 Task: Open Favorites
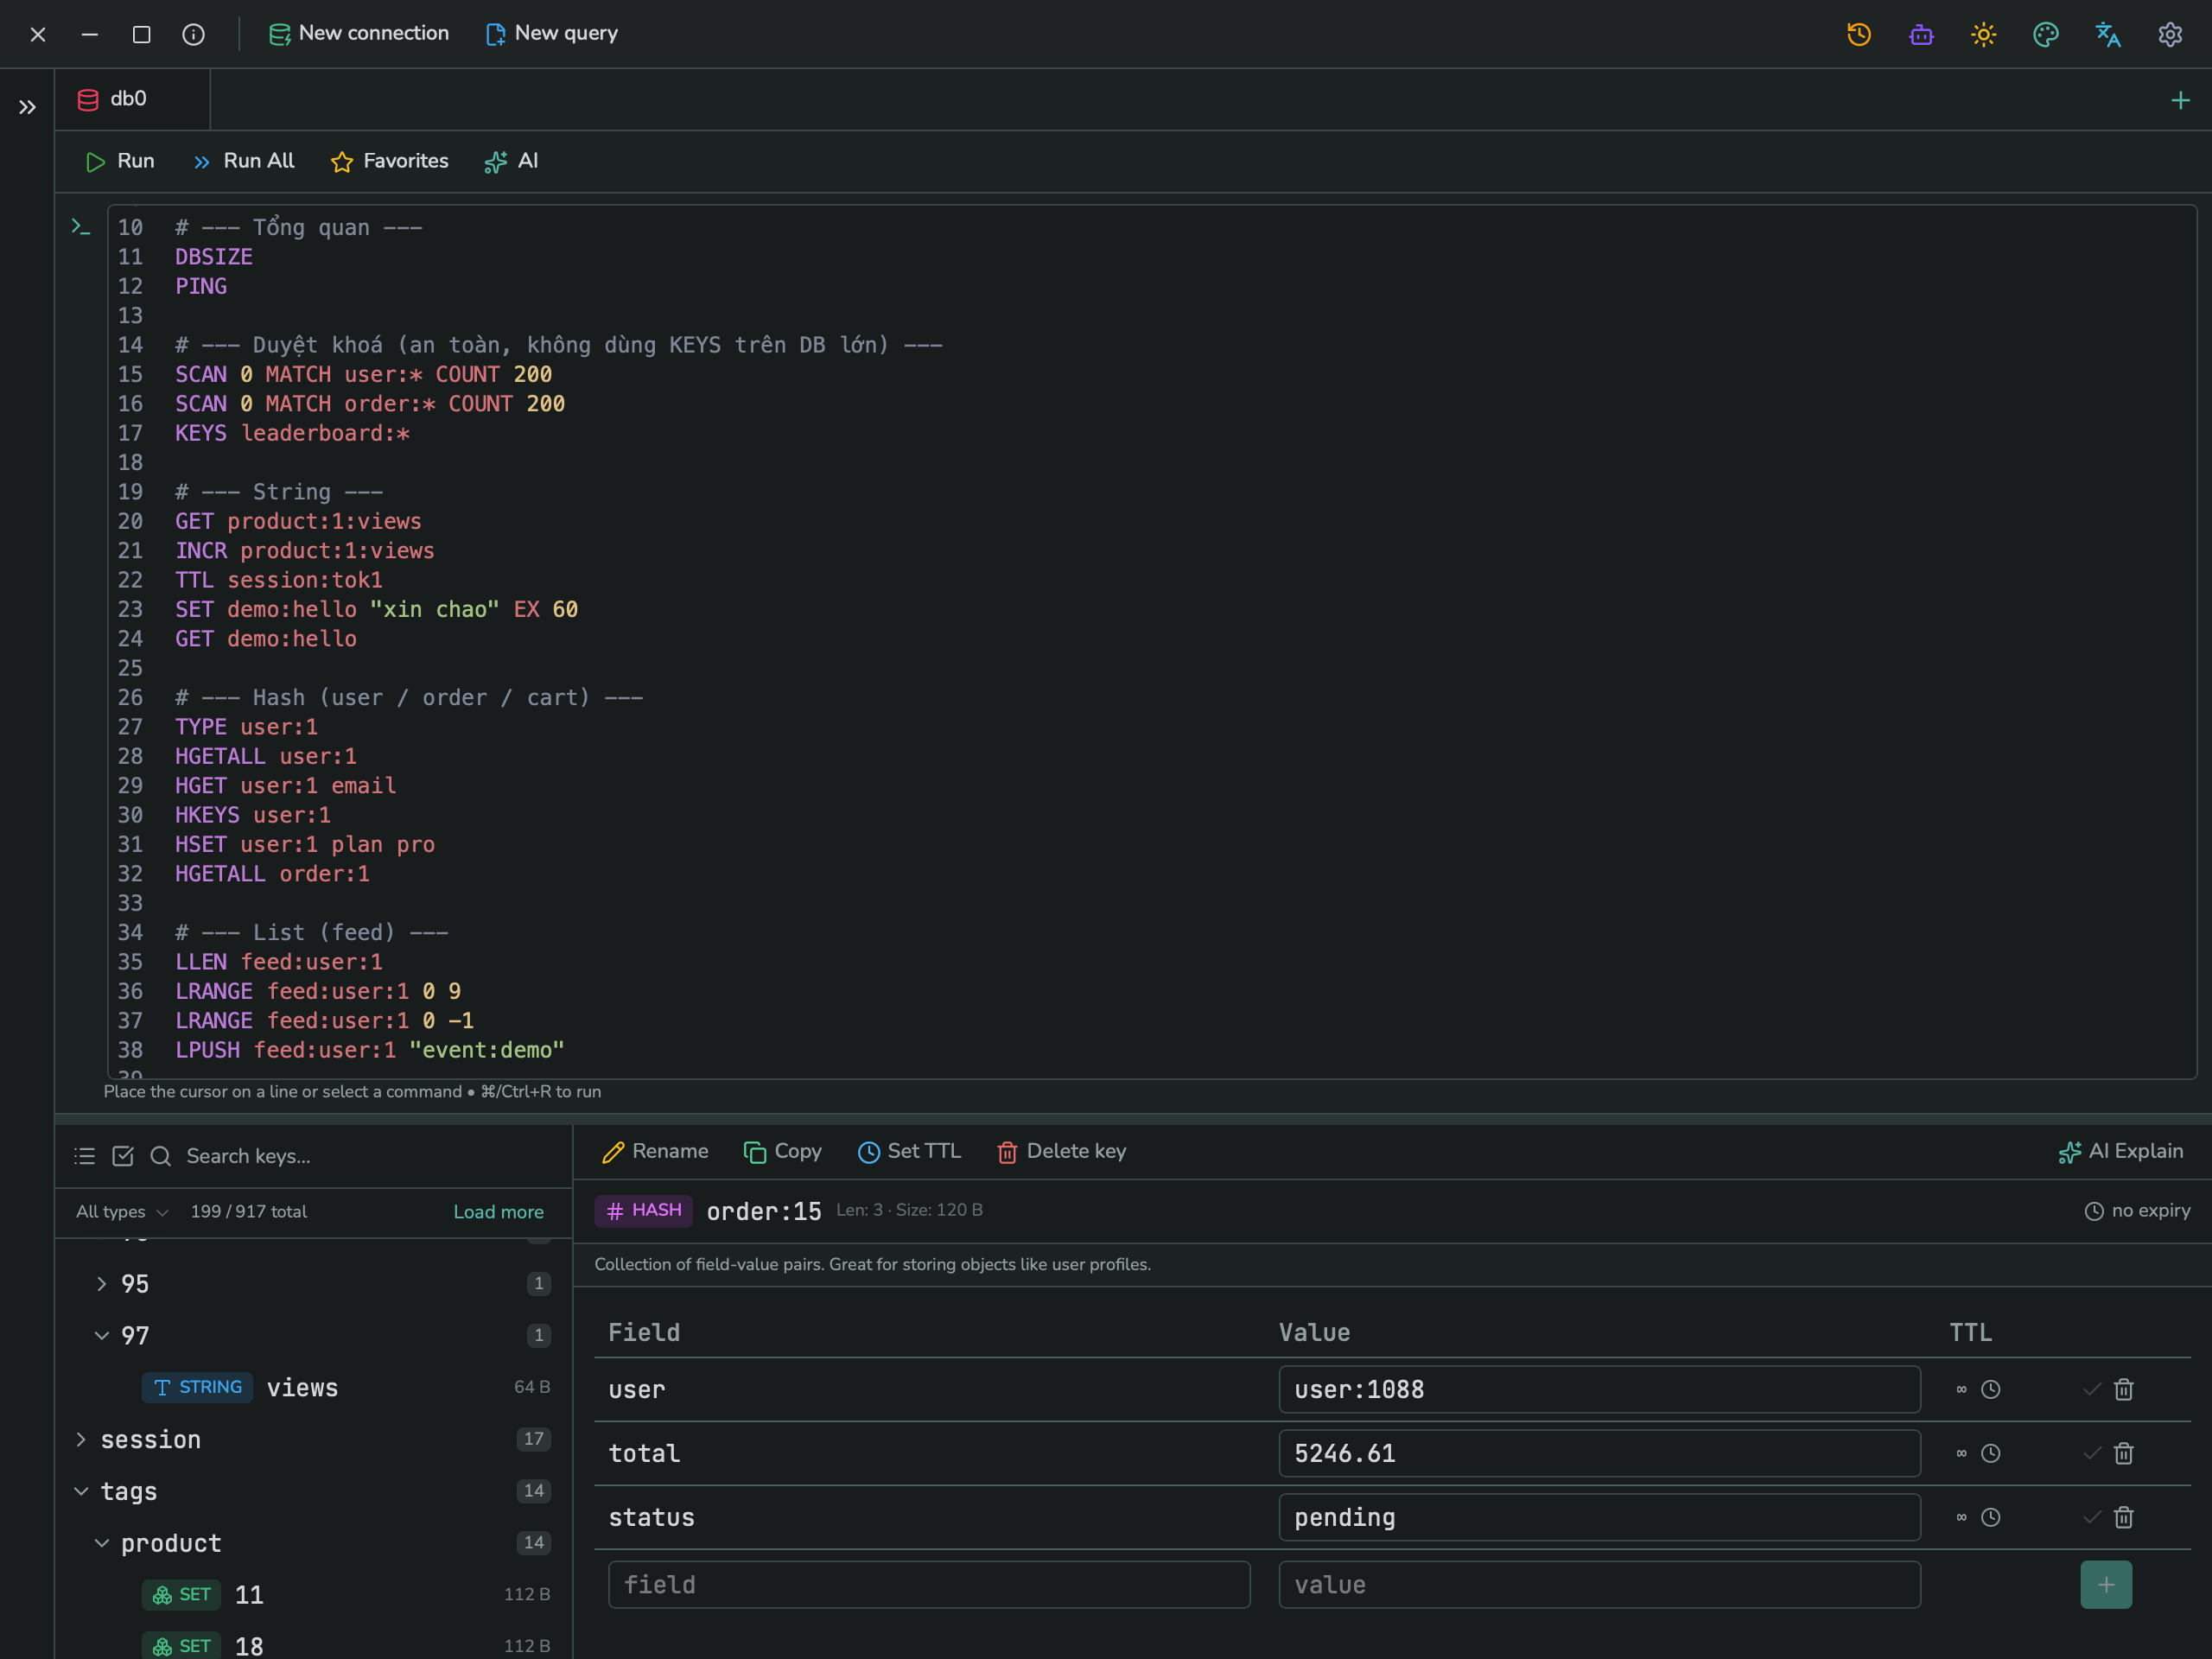coord(390,161)
